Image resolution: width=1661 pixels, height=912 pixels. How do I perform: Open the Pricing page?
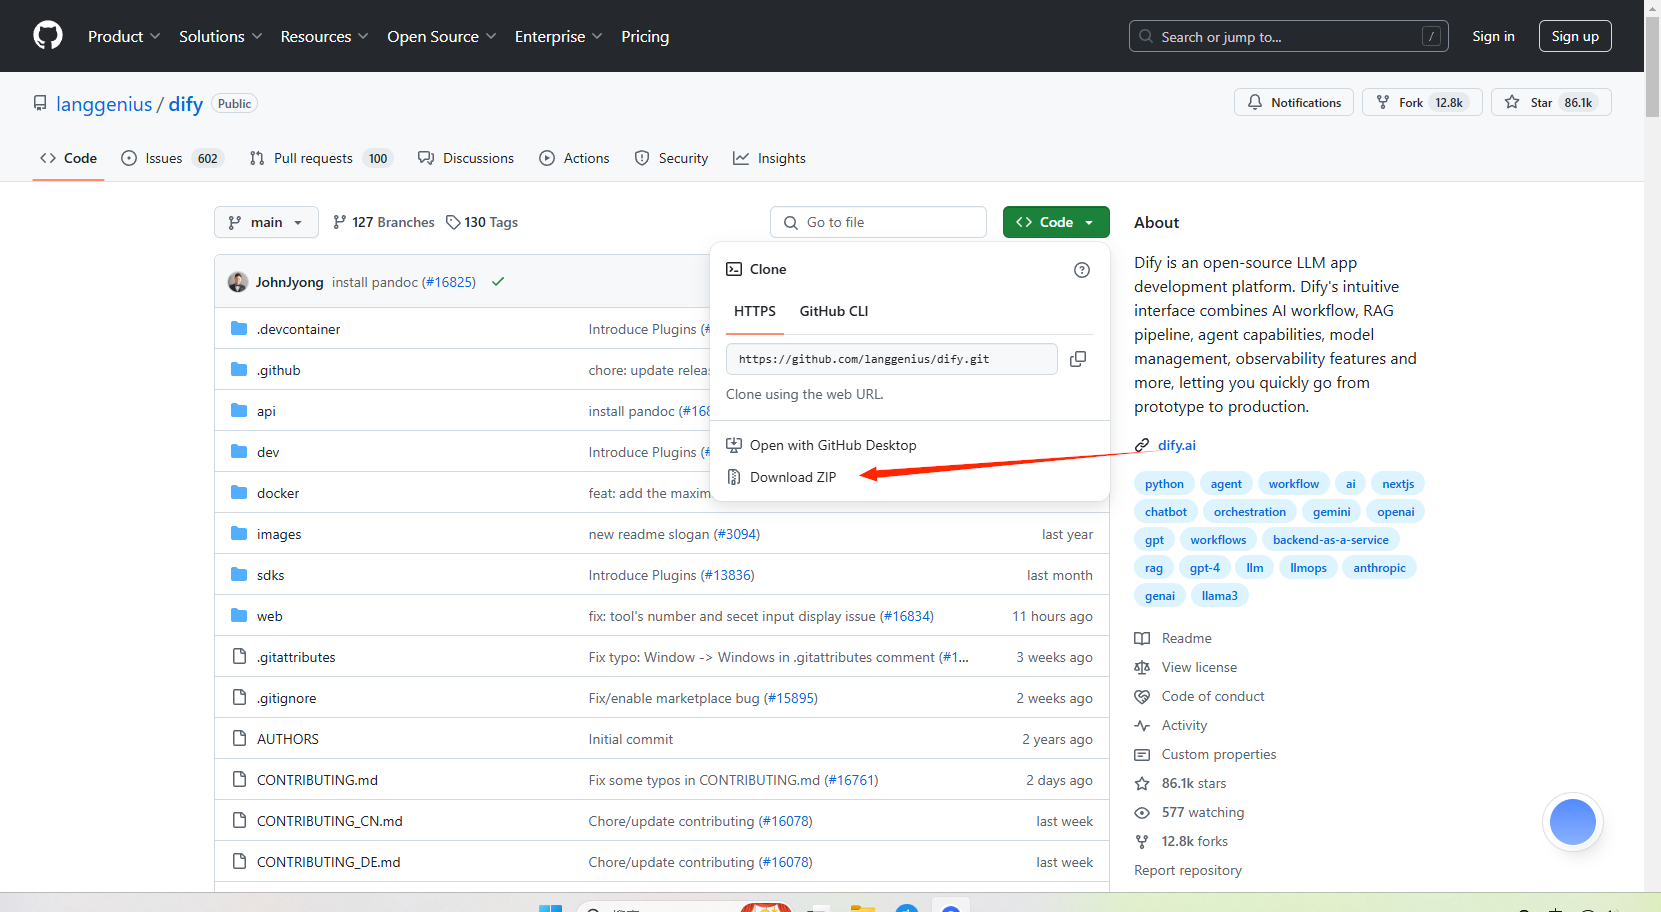pos(645,36)
